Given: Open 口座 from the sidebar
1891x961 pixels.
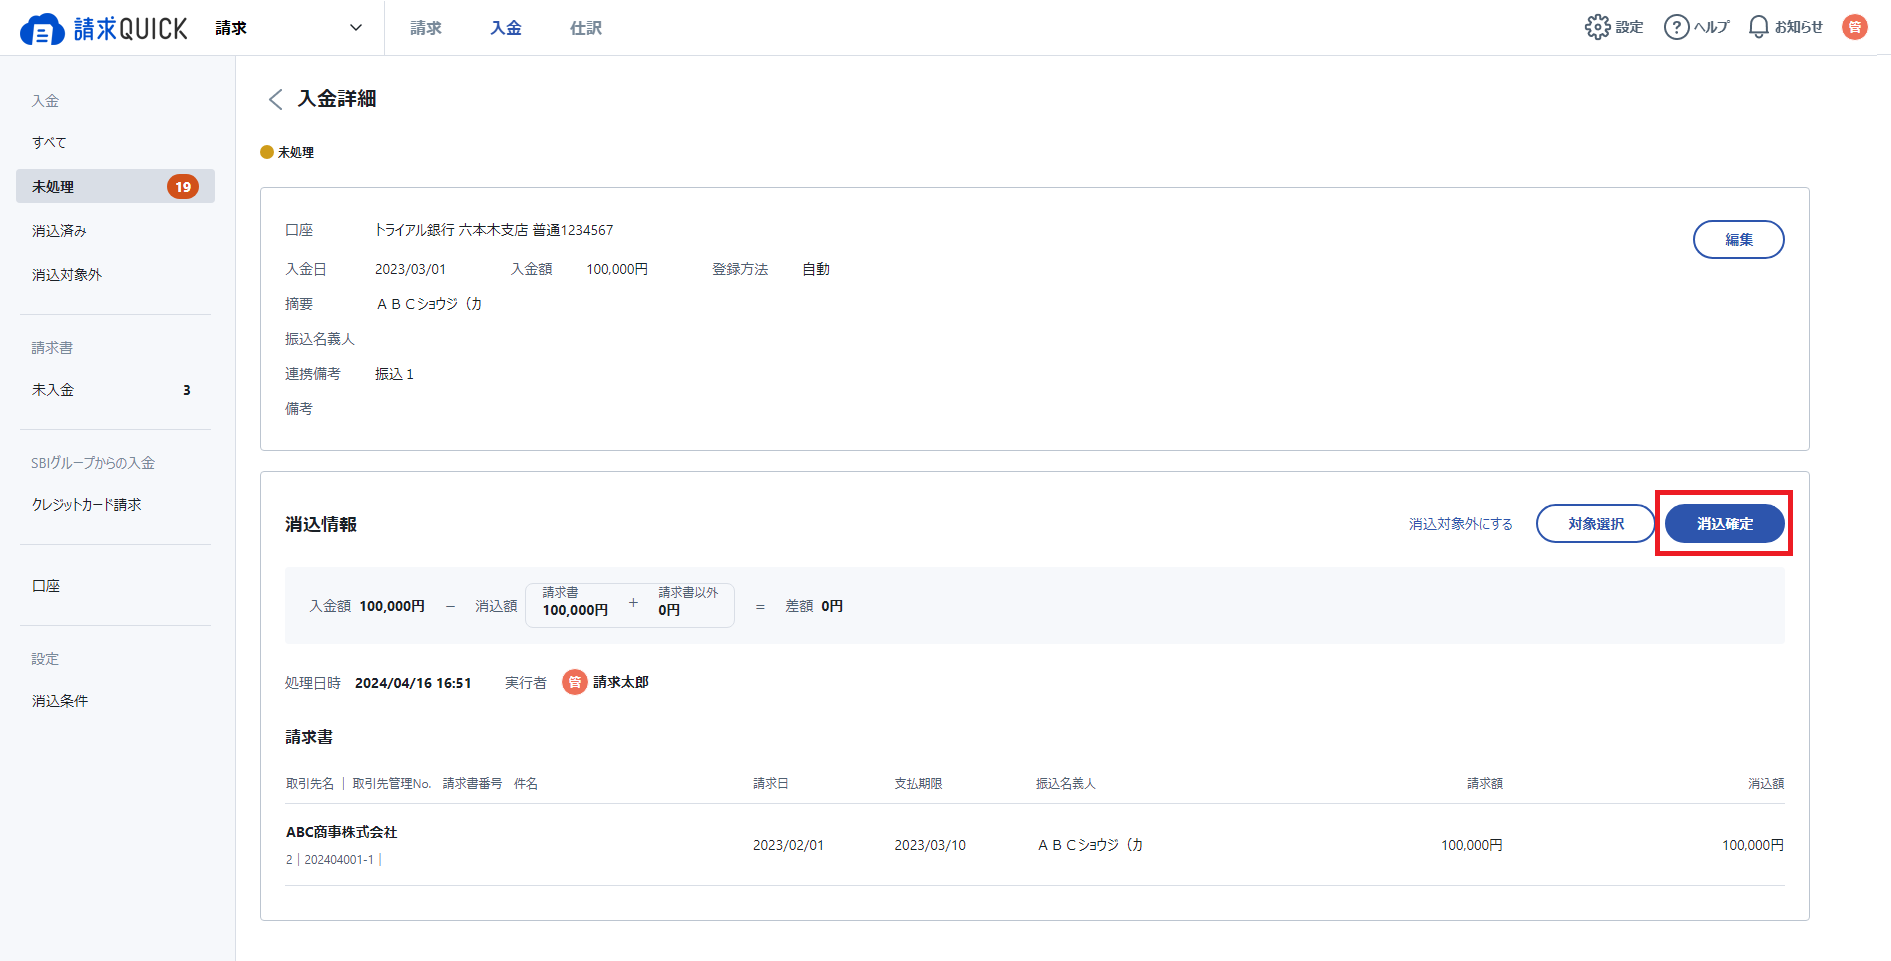Looking at the screenshot, I should pyautogui.click(x=46, y=586).
